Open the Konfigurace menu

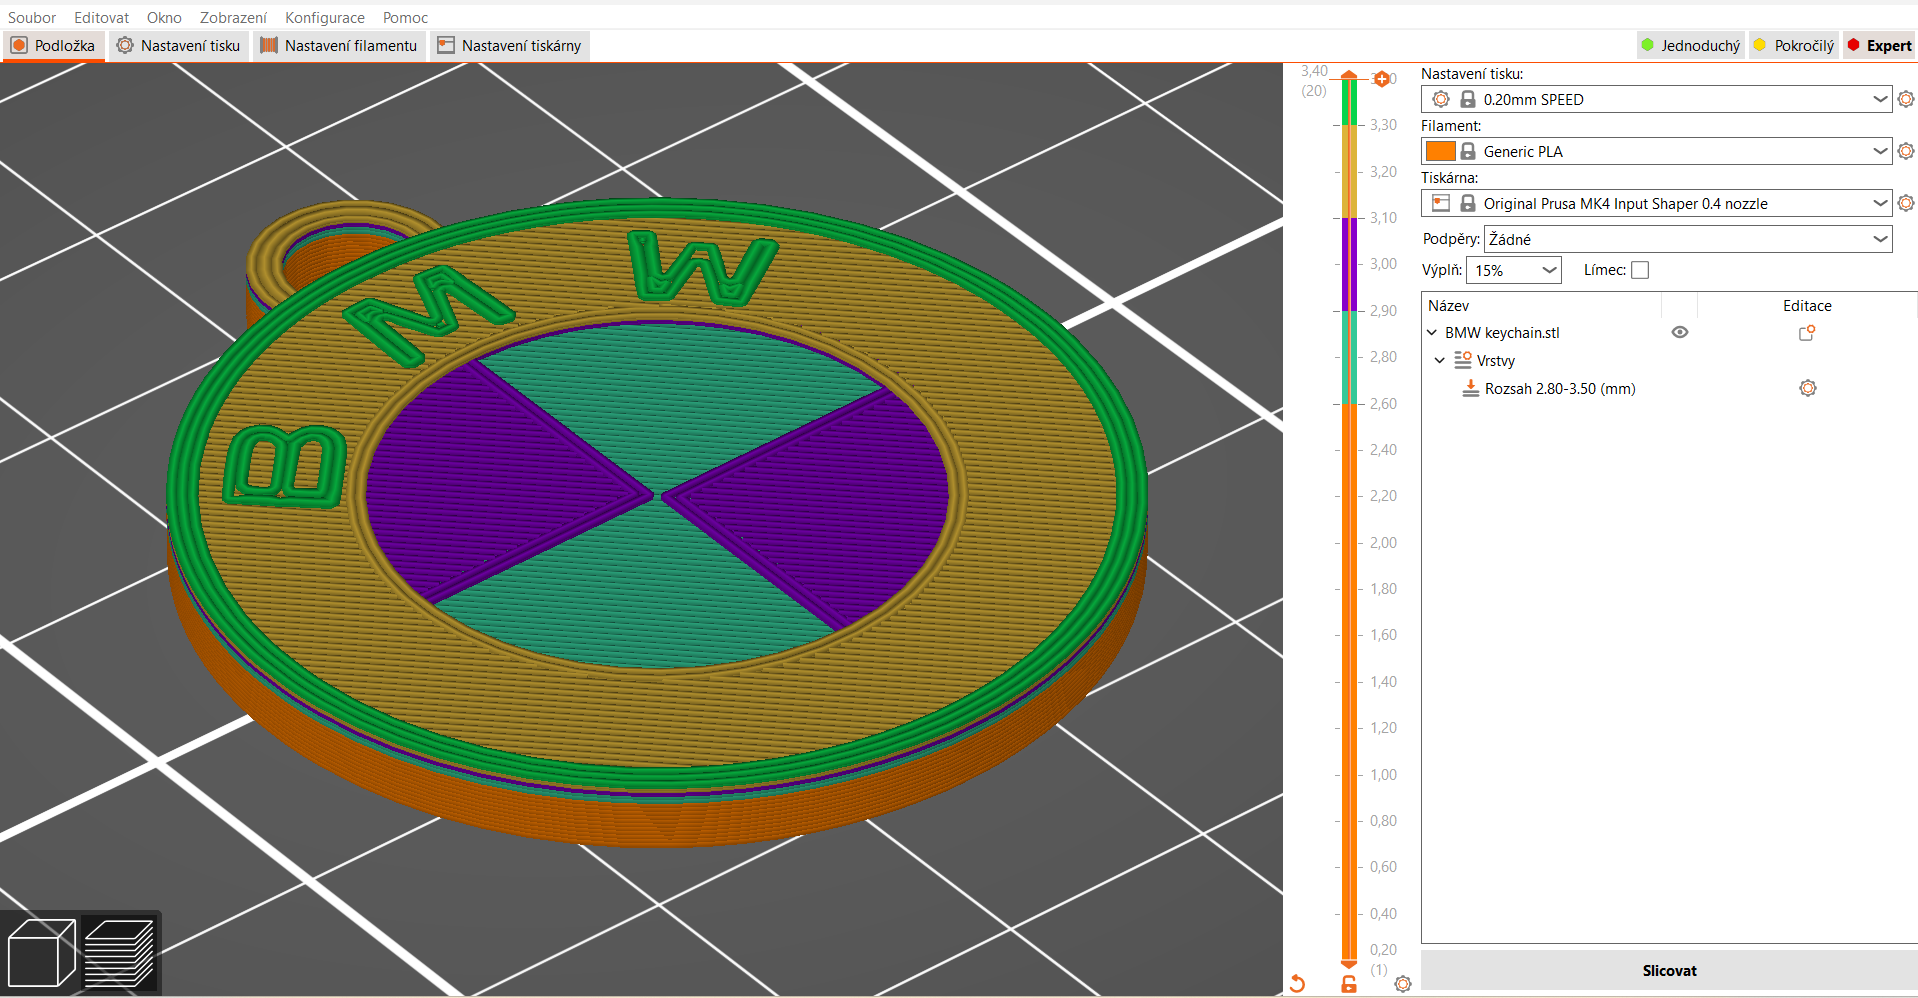click(x=324, y=18)
